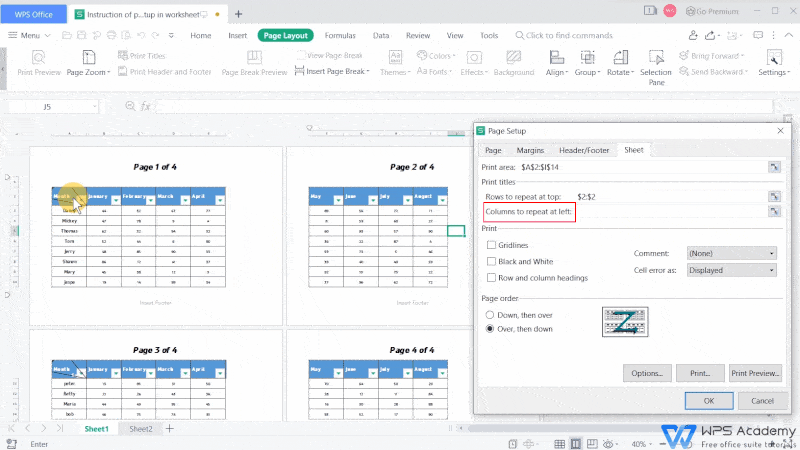Switch to the Home ribbon tab

tap(201, 35)
